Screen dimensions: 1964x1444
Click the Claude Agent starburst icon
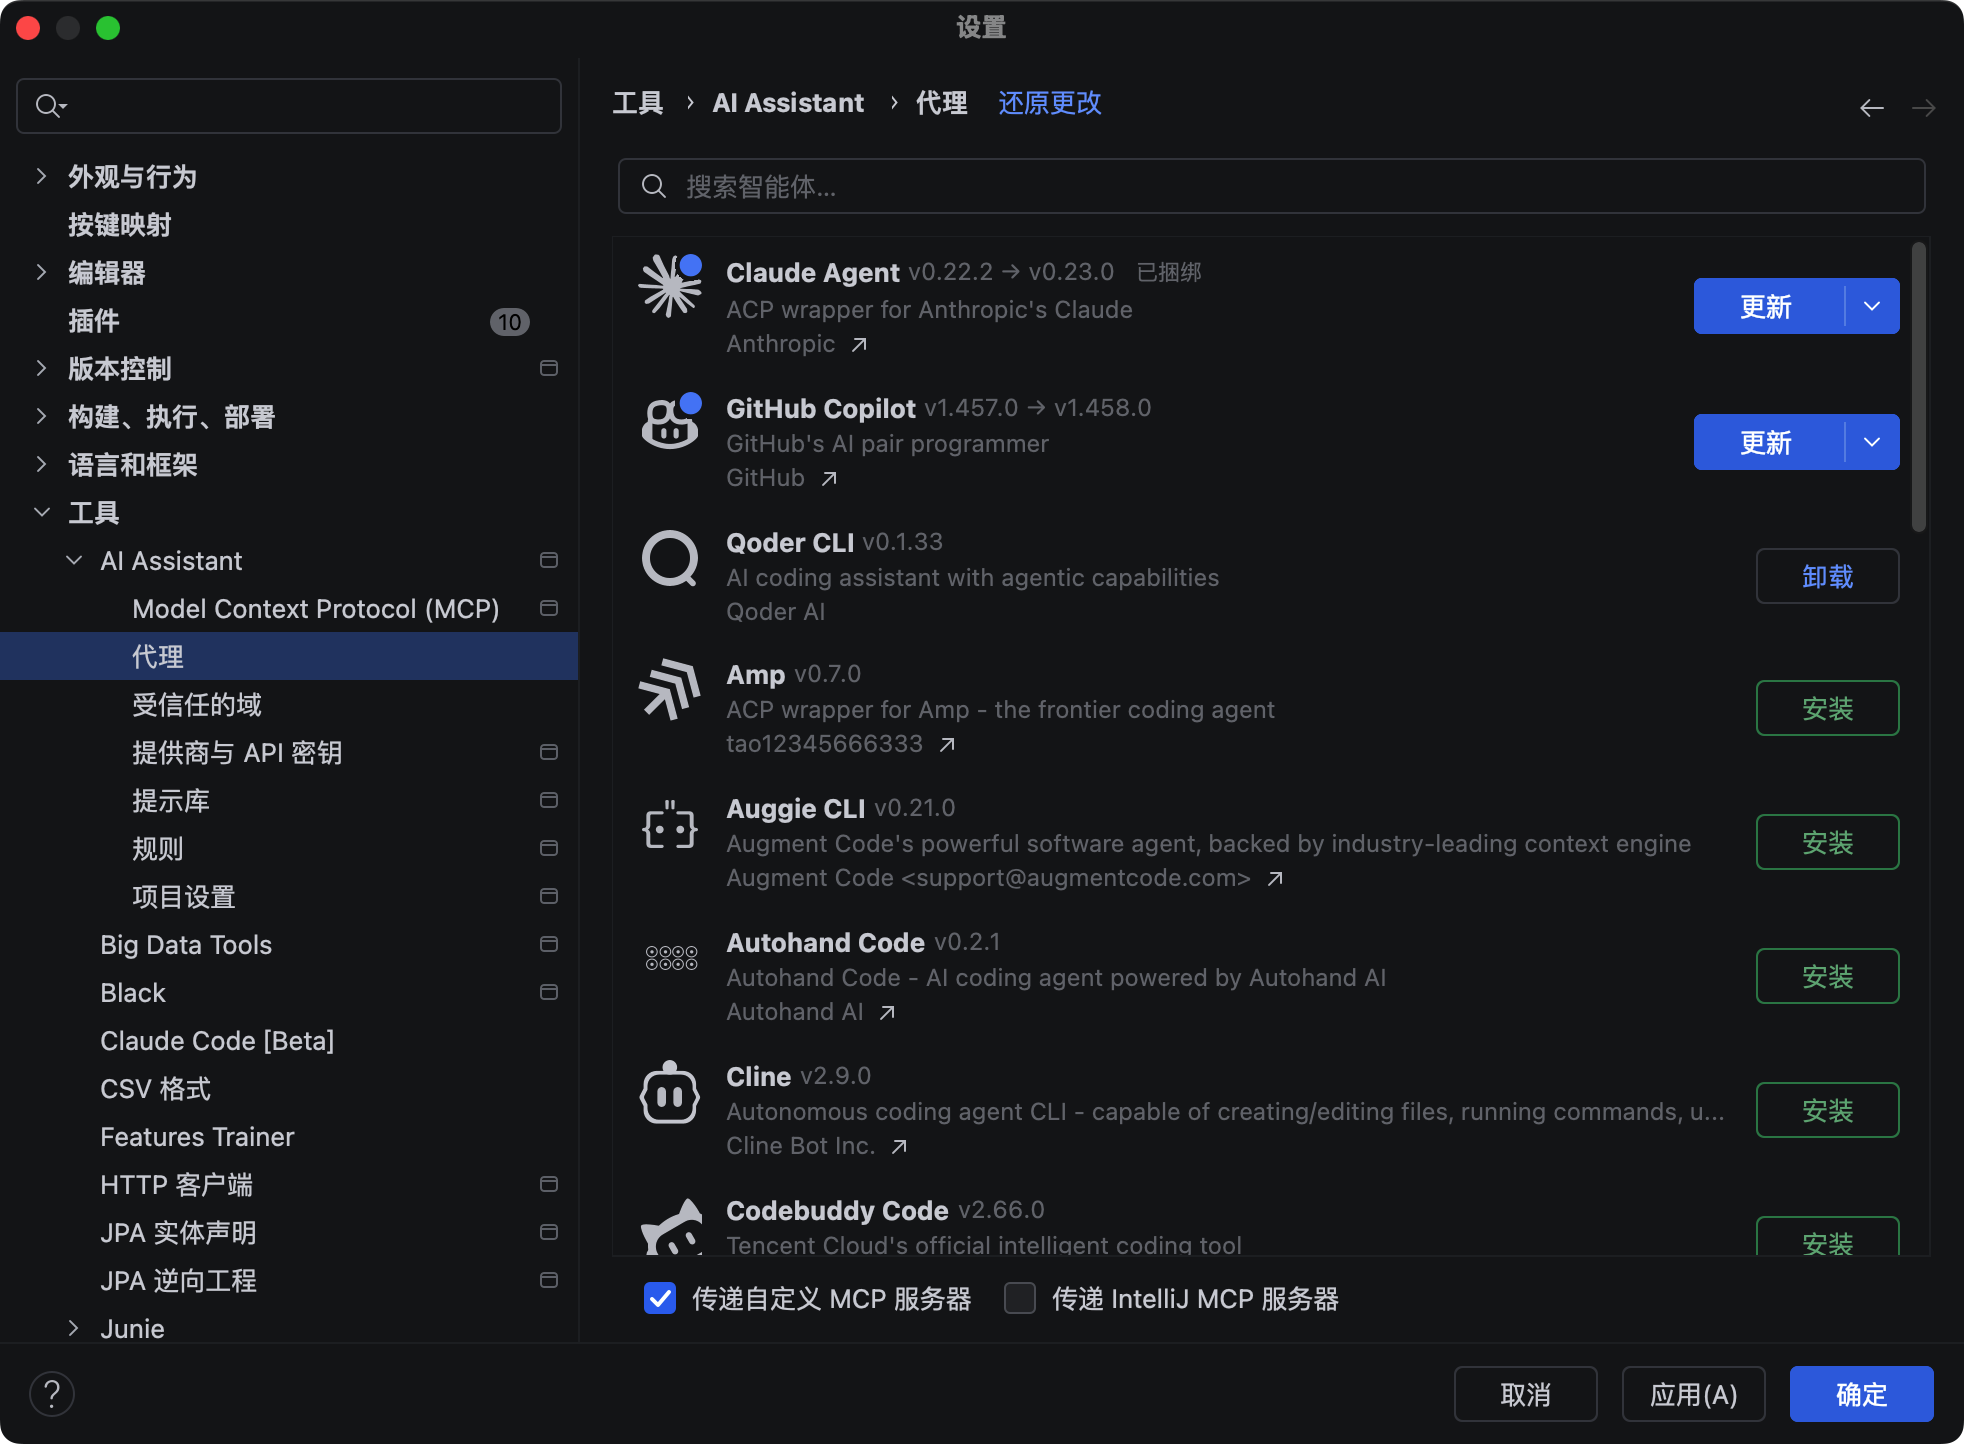pyautogui.click(x=669, y=287)
